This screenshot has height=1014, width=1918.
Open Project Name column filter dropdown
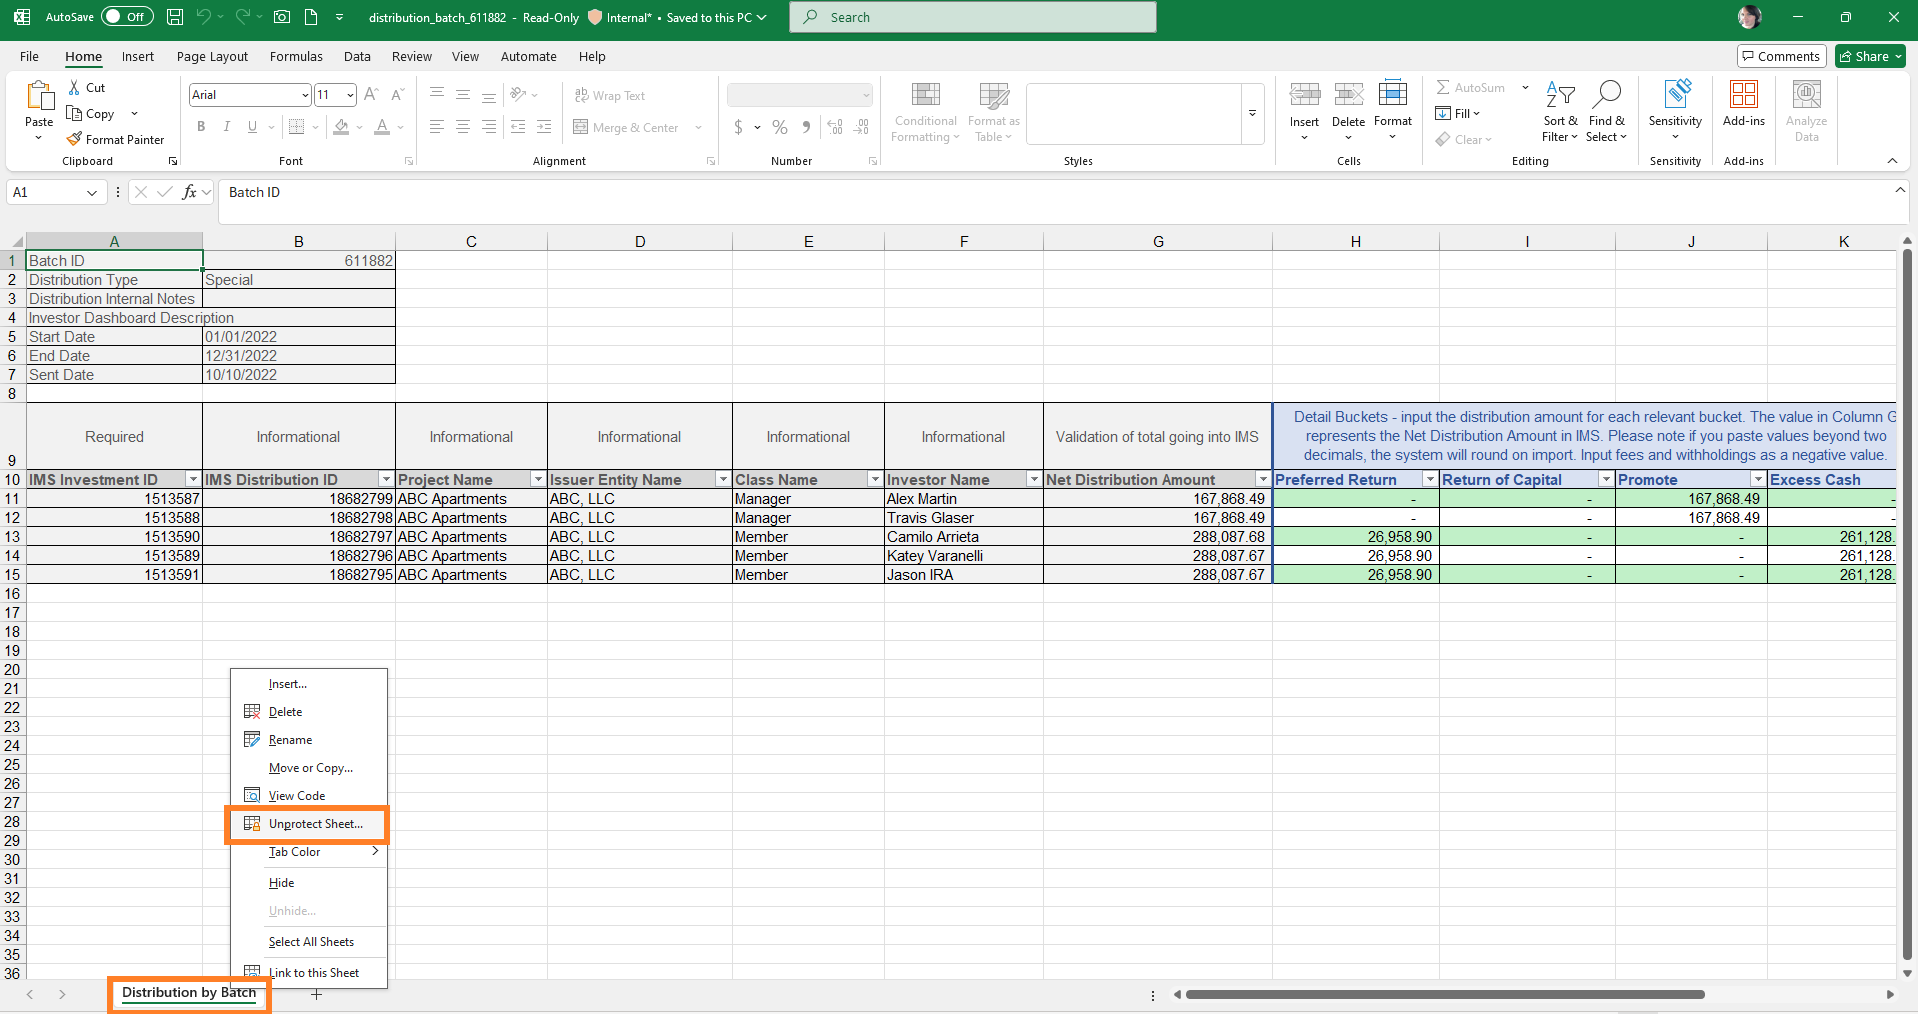point(538,480)
